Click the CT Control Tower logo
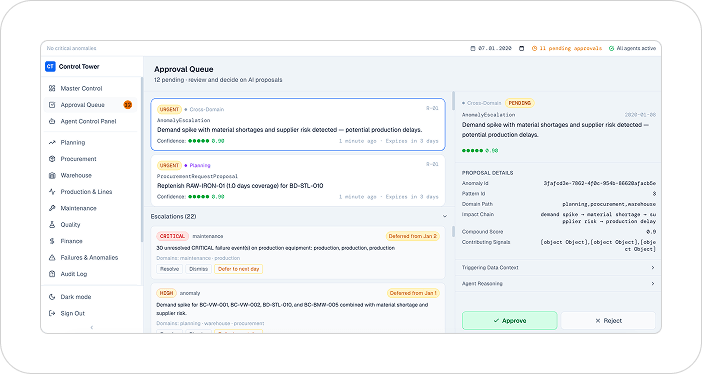 (x=50, y=66)
